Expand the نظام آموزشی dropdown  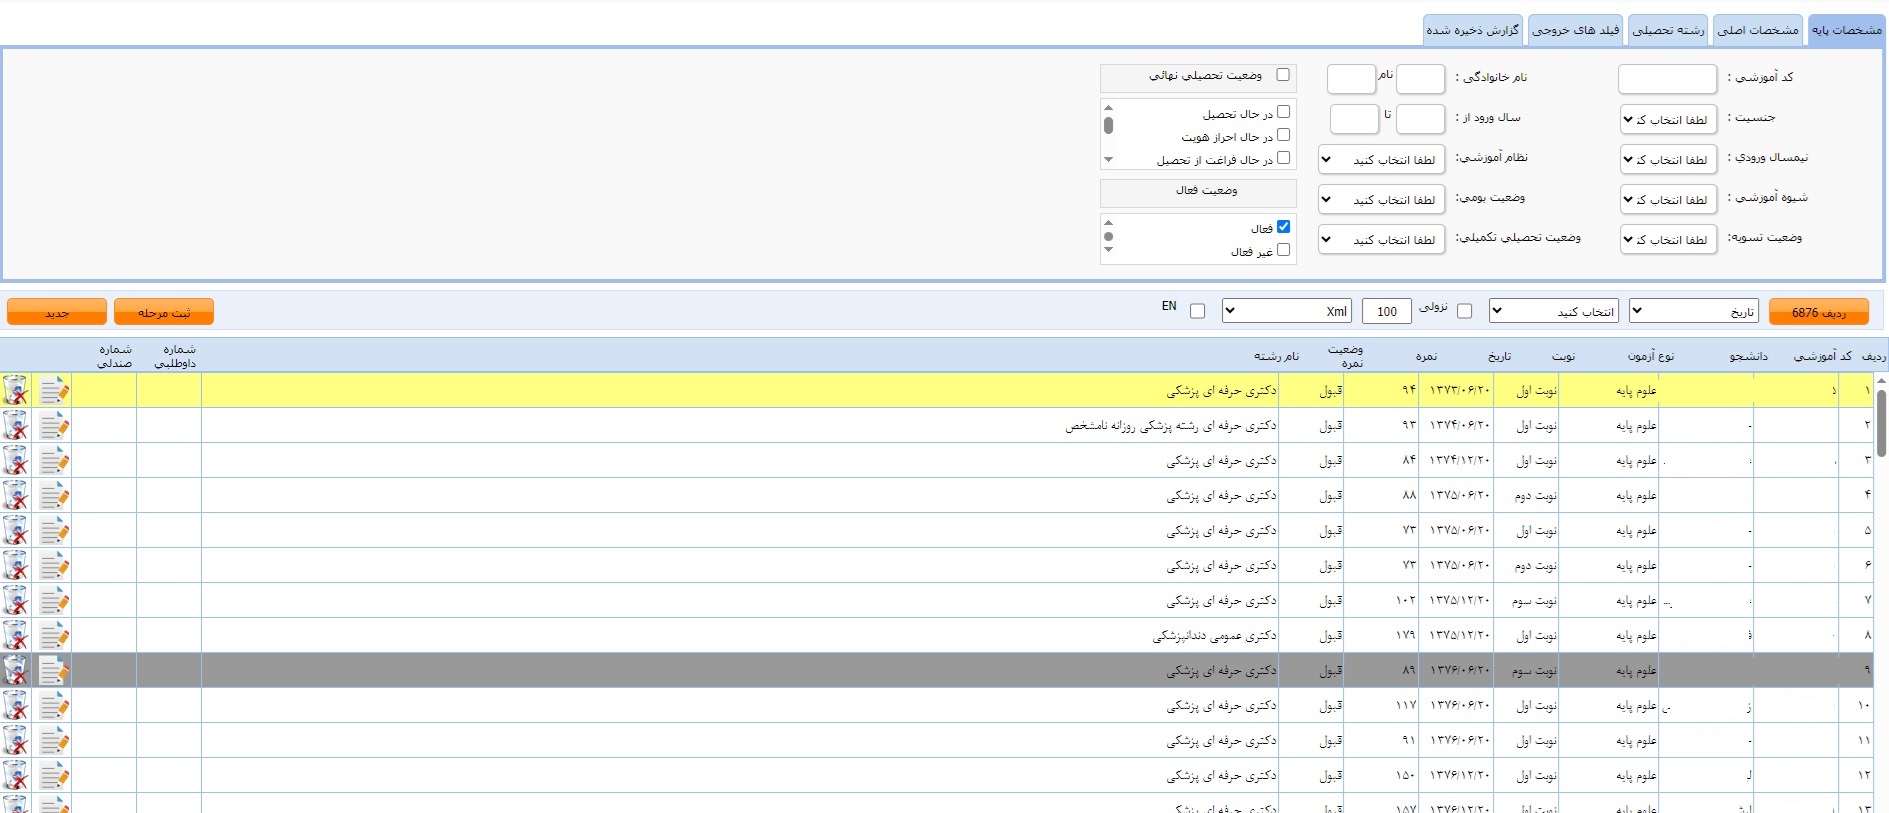(1381, 160)
